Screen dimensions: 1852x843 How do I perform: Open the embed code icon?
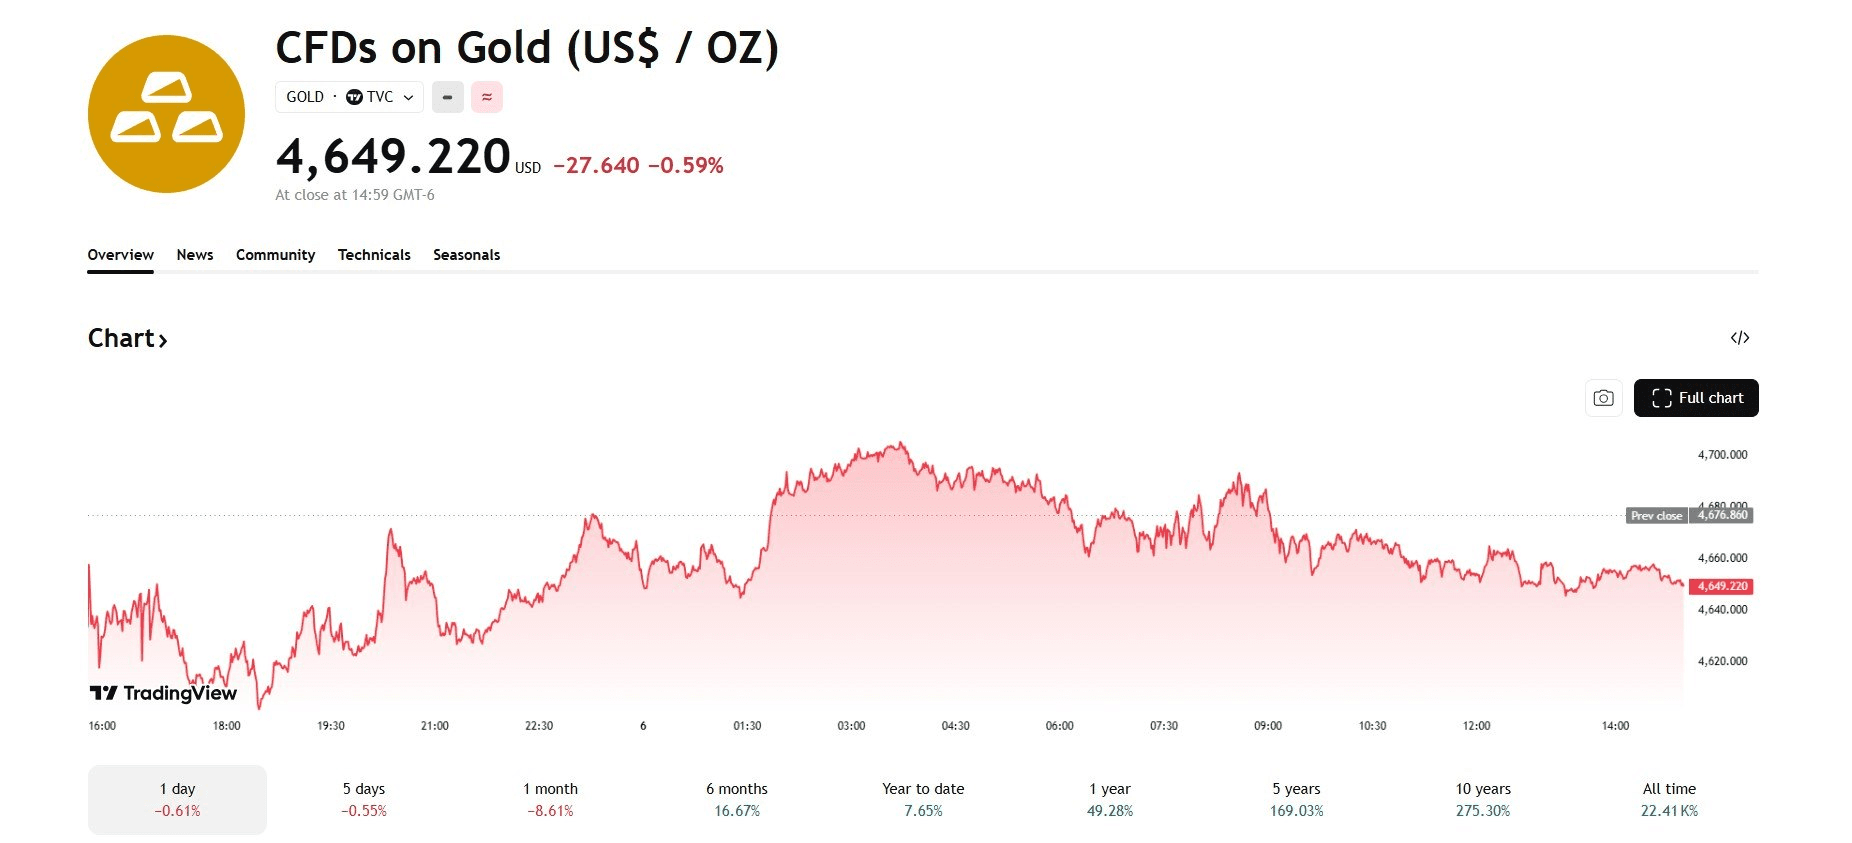[1739, 338]
